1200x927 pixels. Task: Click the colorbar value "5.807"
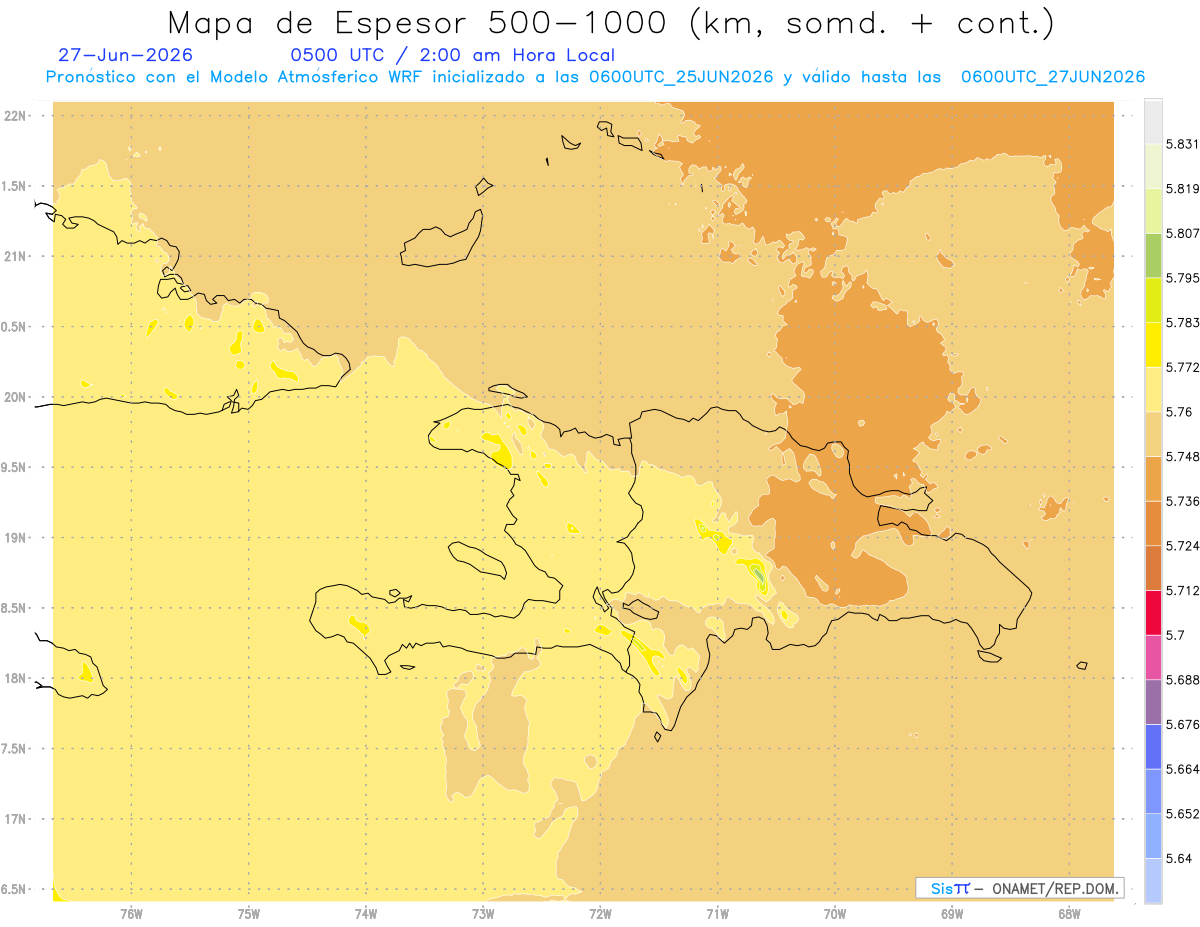pyautogui.click(x=1182, y=233)
